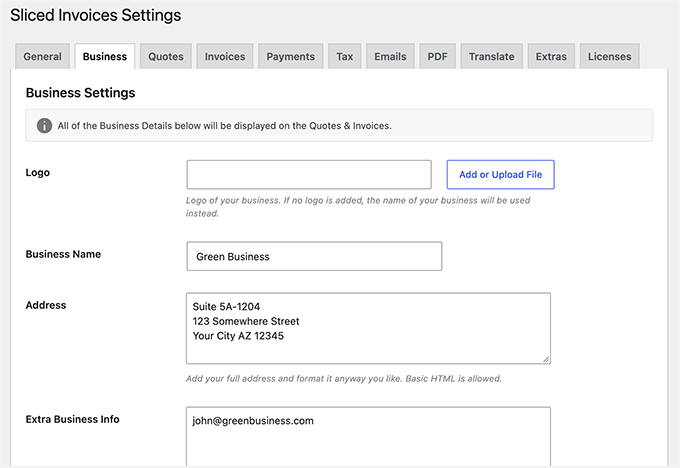Image resolution: width=680 pixels, height=468 pixels.
Task: Click the Extra Business Info text area
Action: pyautogui.click(x=369, y=436)
